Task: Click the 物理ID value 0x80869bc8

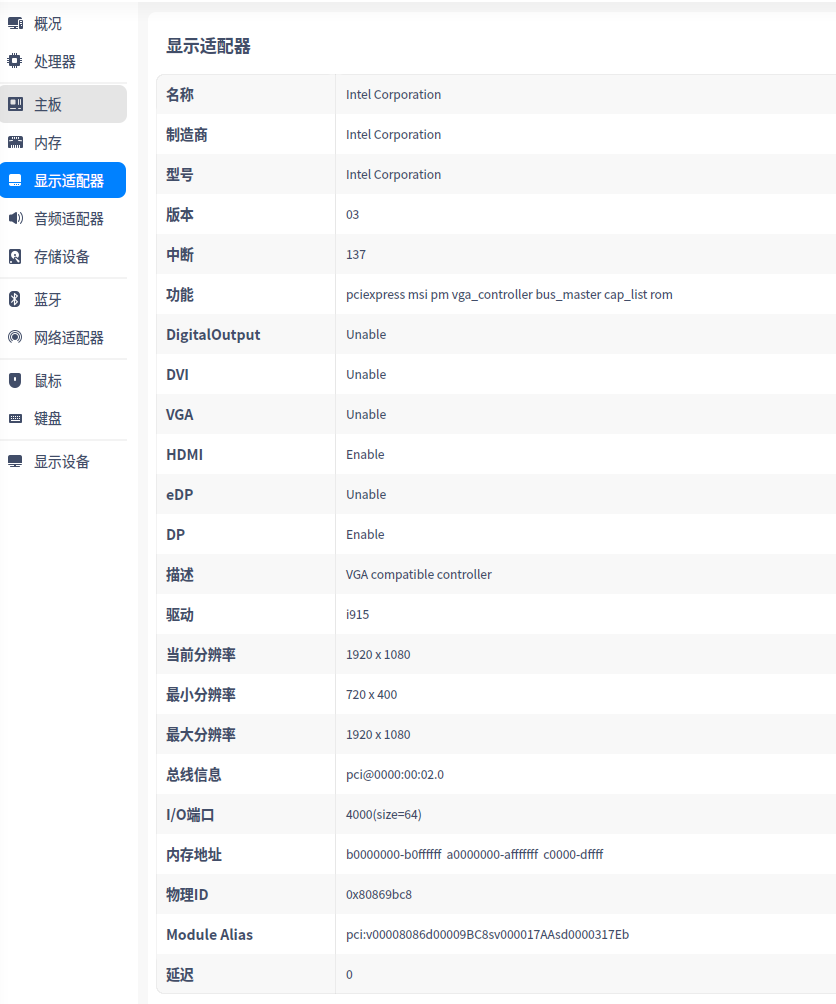Action: [x=378, y=895]
